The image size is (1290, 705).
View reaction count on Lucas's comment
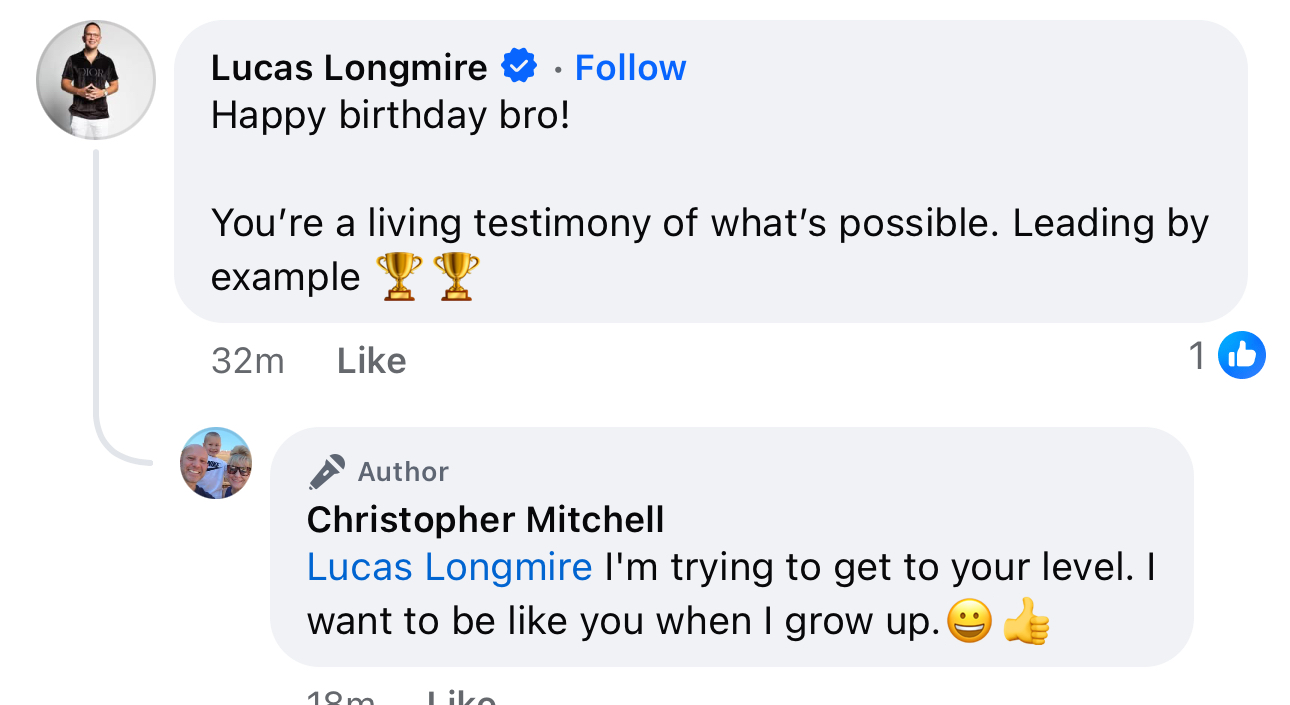coord(1197,355)
